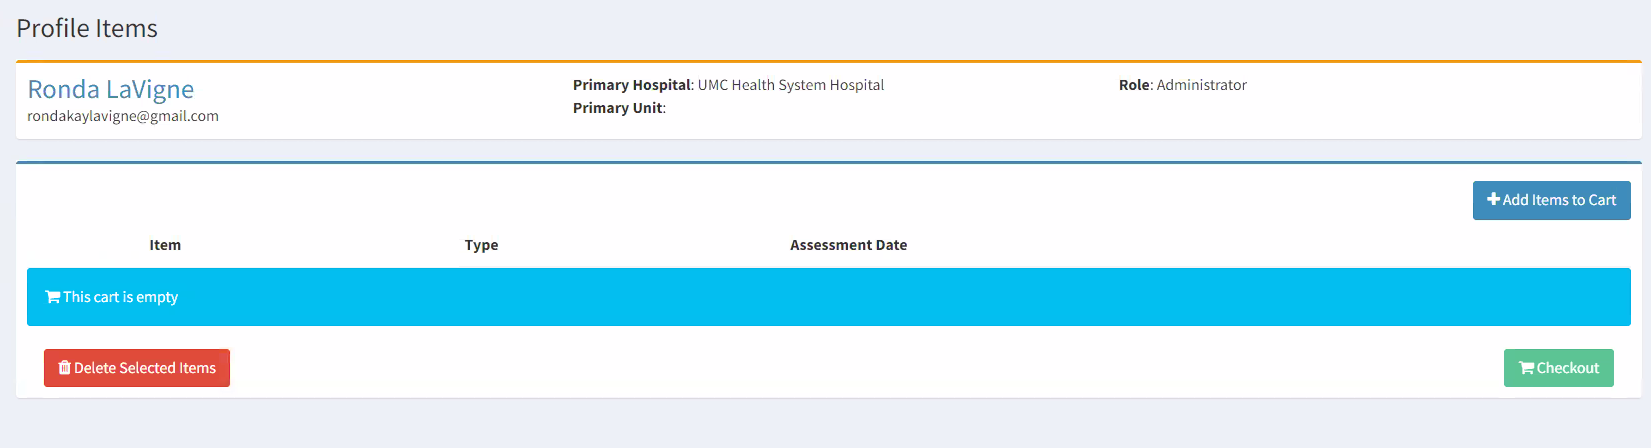
Task: Click the rondakaylavigne@gmail.com email text
Action: (123, 116)
